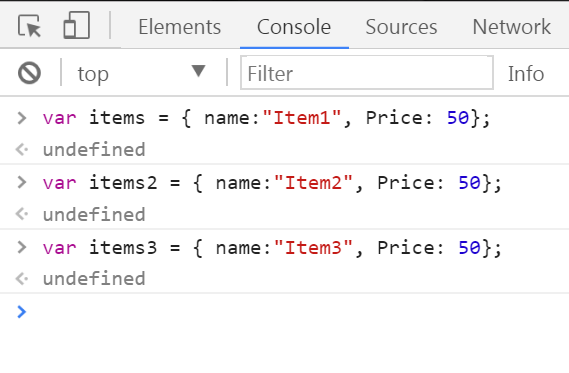
Task: Click the input chevron beside var items3
Action: (22, 247)
